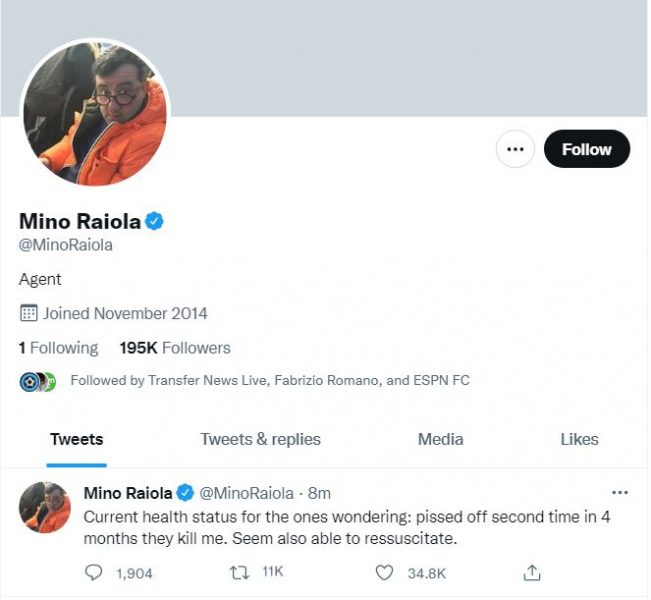Click the verified badge in the tweet header
The image size is (651, 600).
pos(185,493)
